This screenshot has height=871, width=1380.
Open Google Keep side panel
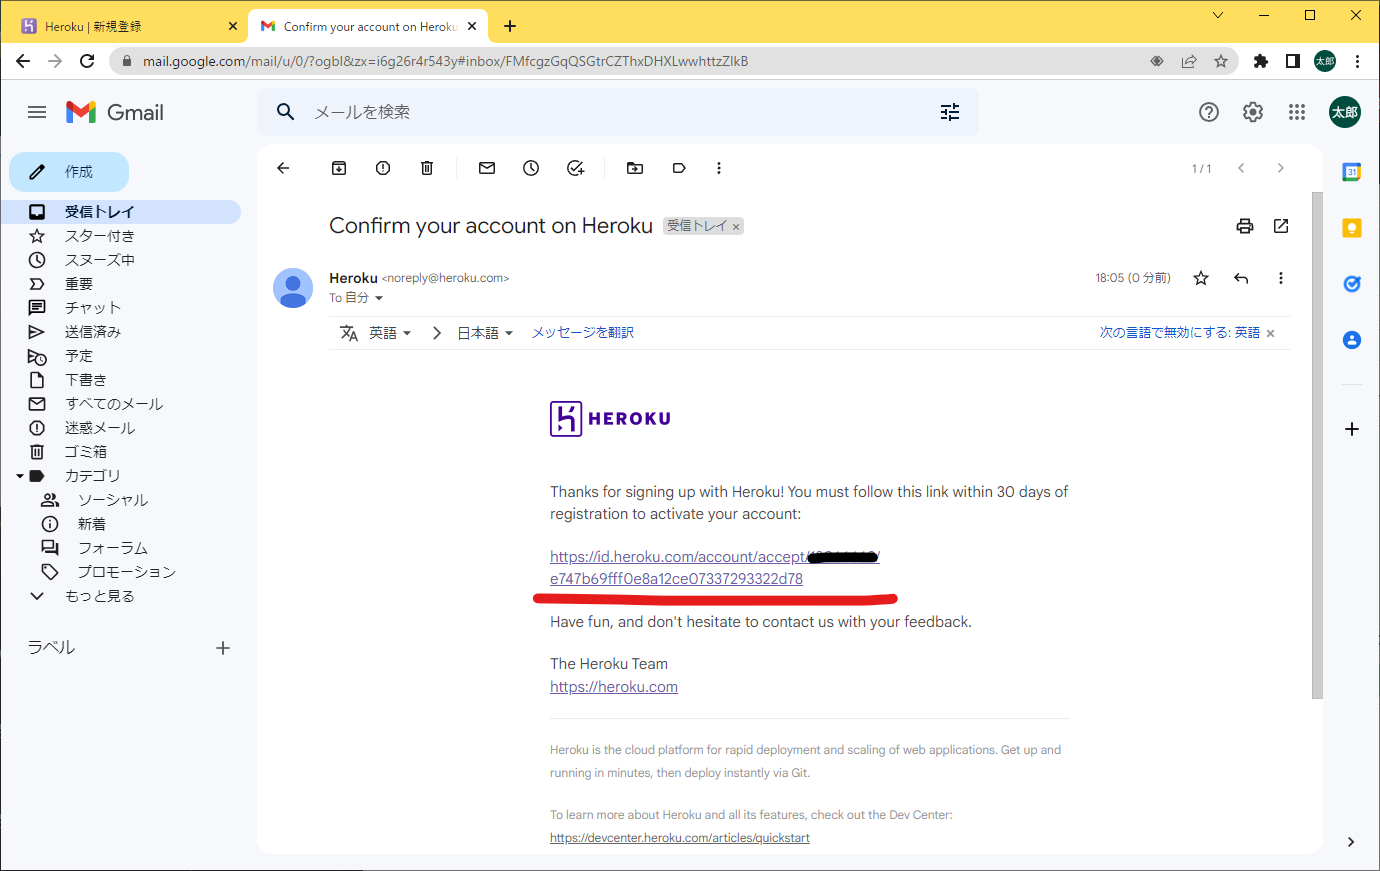[x=1352, y=228]
